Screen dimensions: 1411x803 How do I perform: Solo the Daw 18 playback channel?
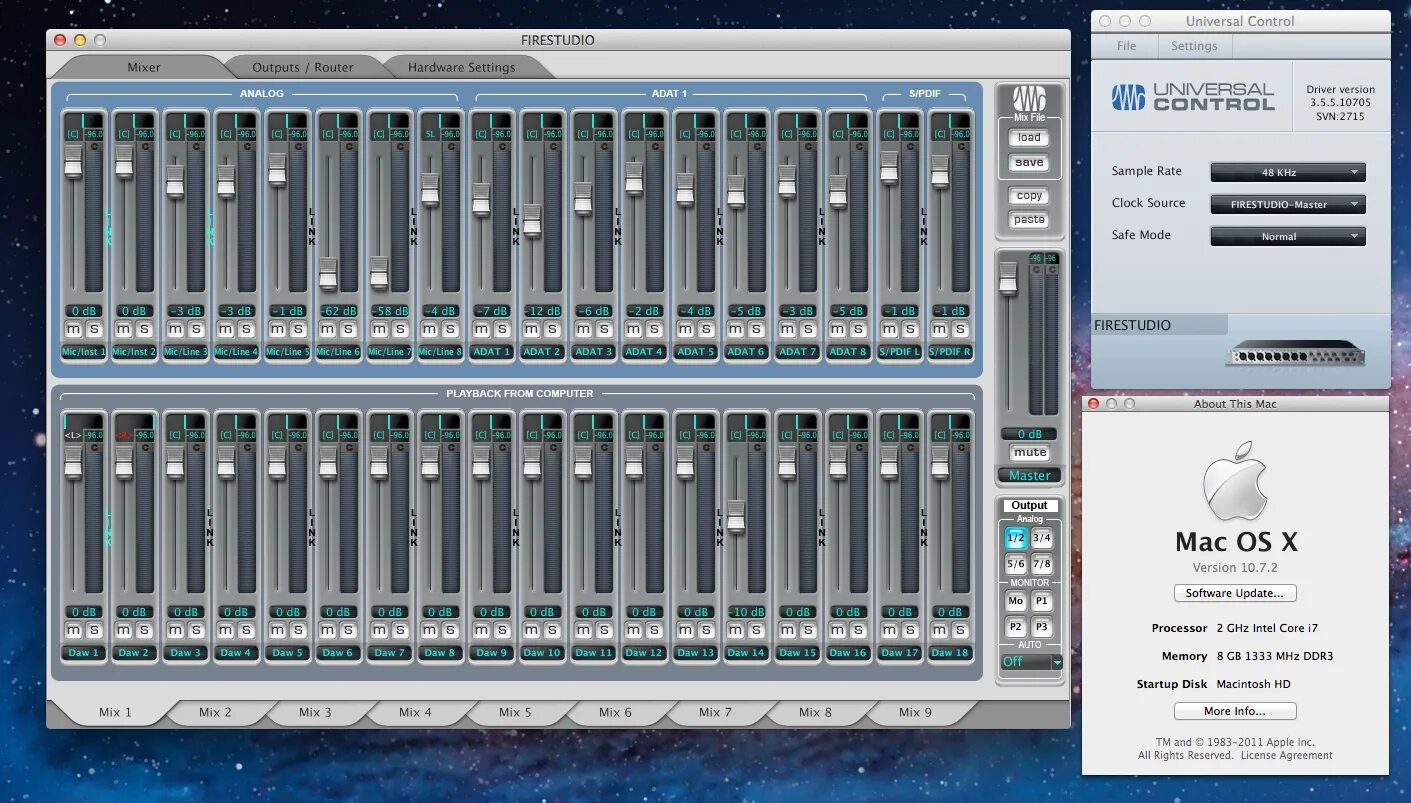pos(961,630)
